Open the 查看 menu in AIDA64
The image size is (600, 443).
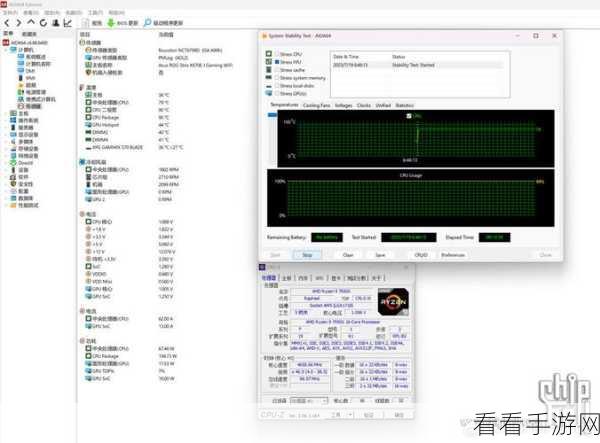pyautogui.click(x=31, y=13)
